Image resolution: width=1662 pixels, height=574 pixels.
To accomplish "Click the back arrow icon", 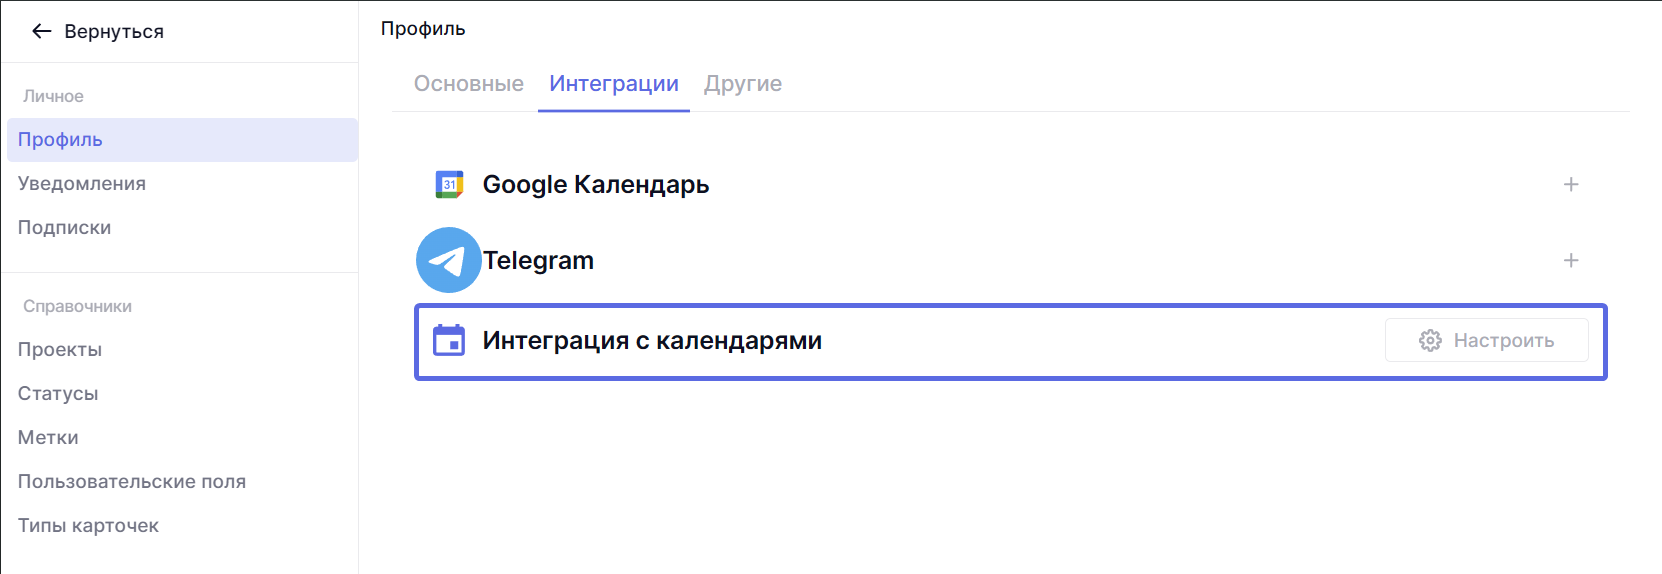I will coord(41,31).
